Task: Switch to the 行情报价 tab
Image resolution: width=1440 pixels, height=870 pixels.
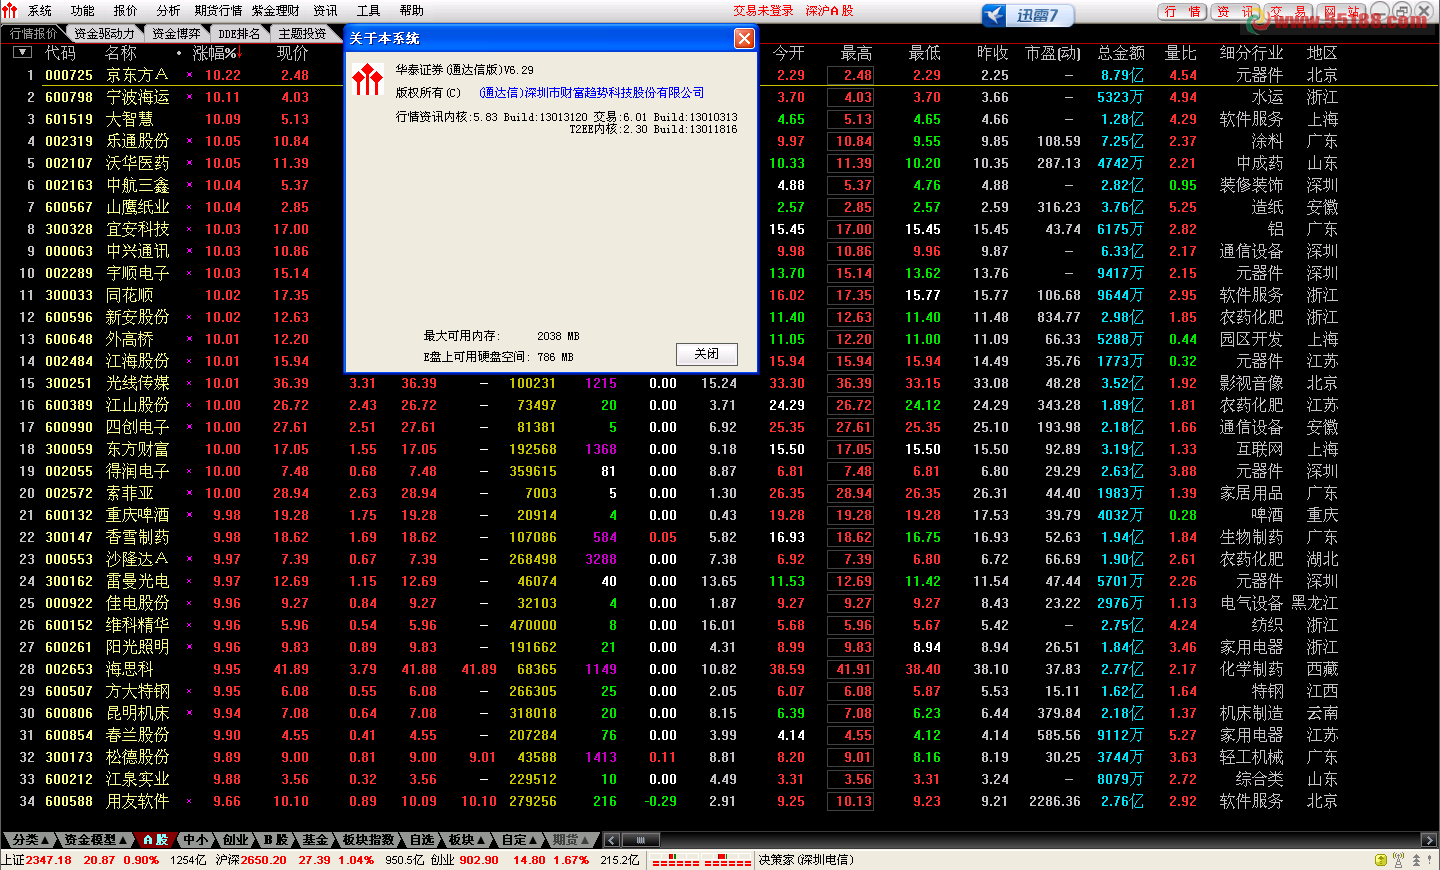Action: 33,33
